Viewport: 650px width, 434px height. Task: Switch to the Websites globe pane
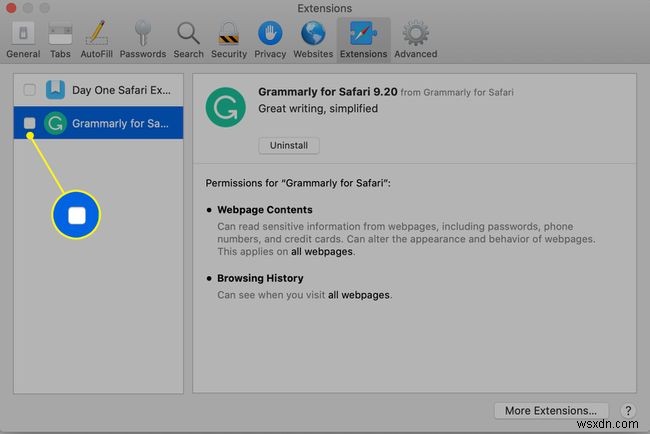[313, 40]
